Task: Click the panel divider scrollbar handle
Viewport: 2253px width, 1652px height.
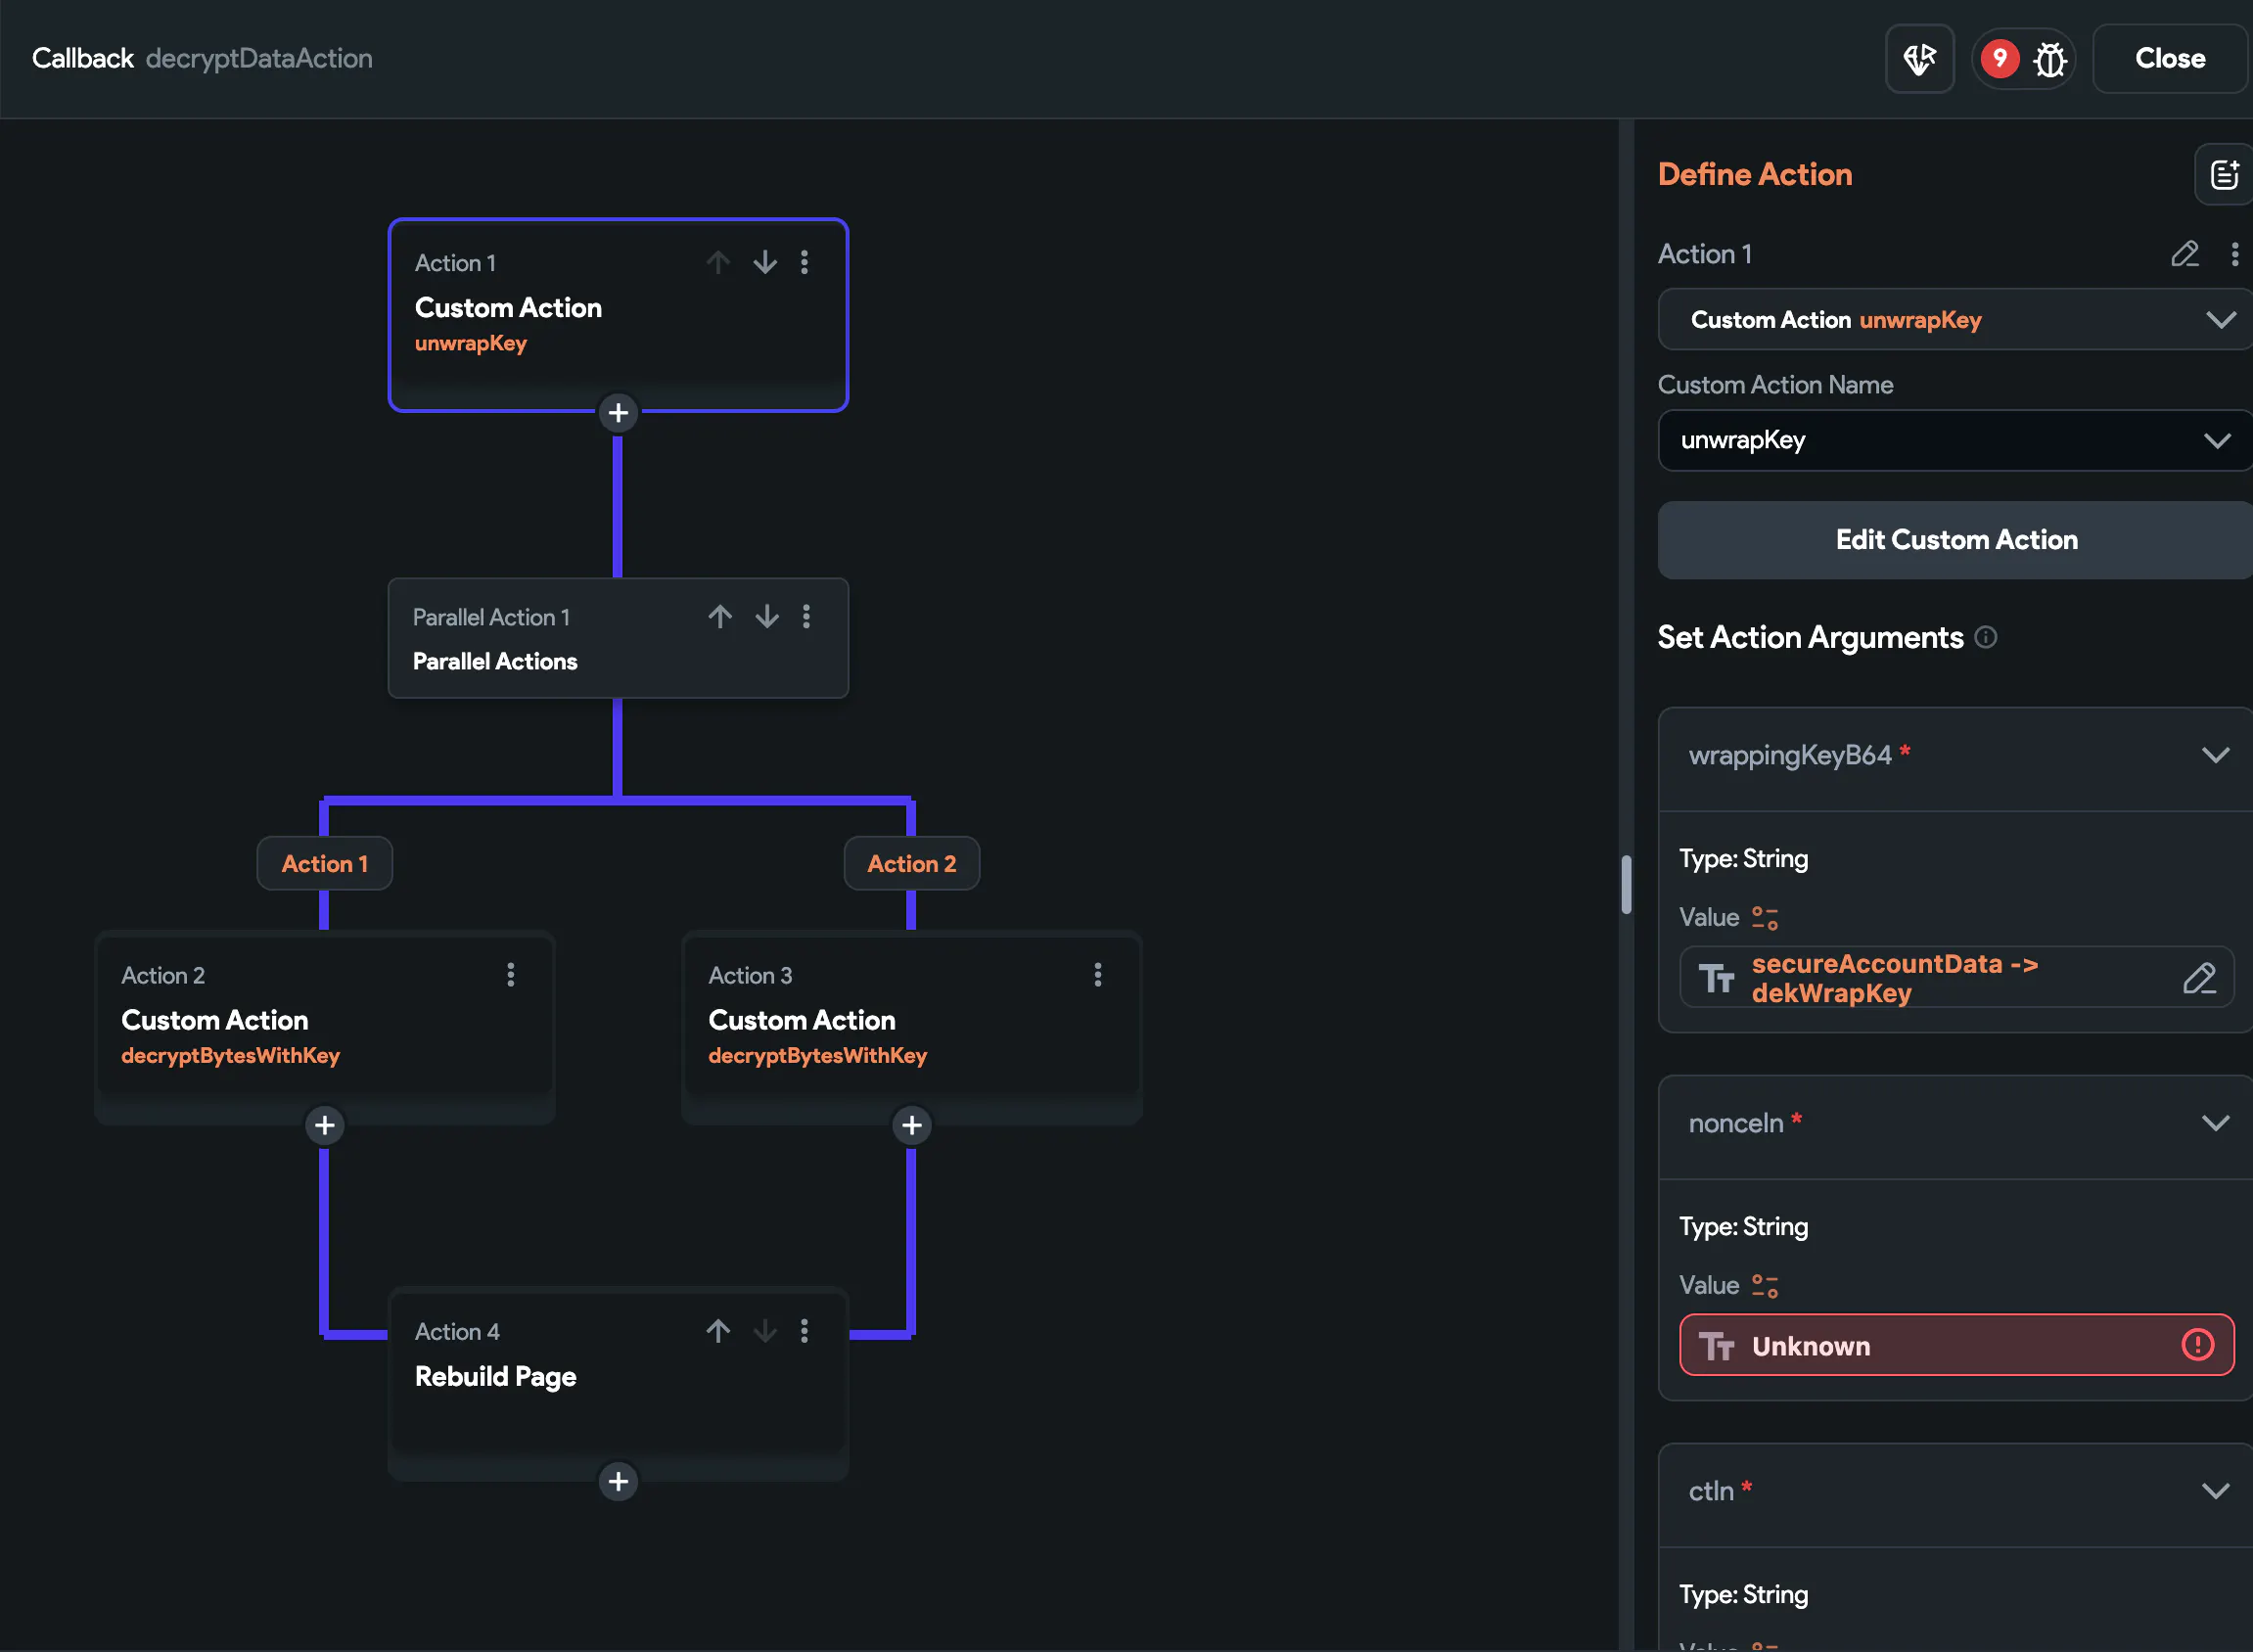Action: click(1626, 885)
